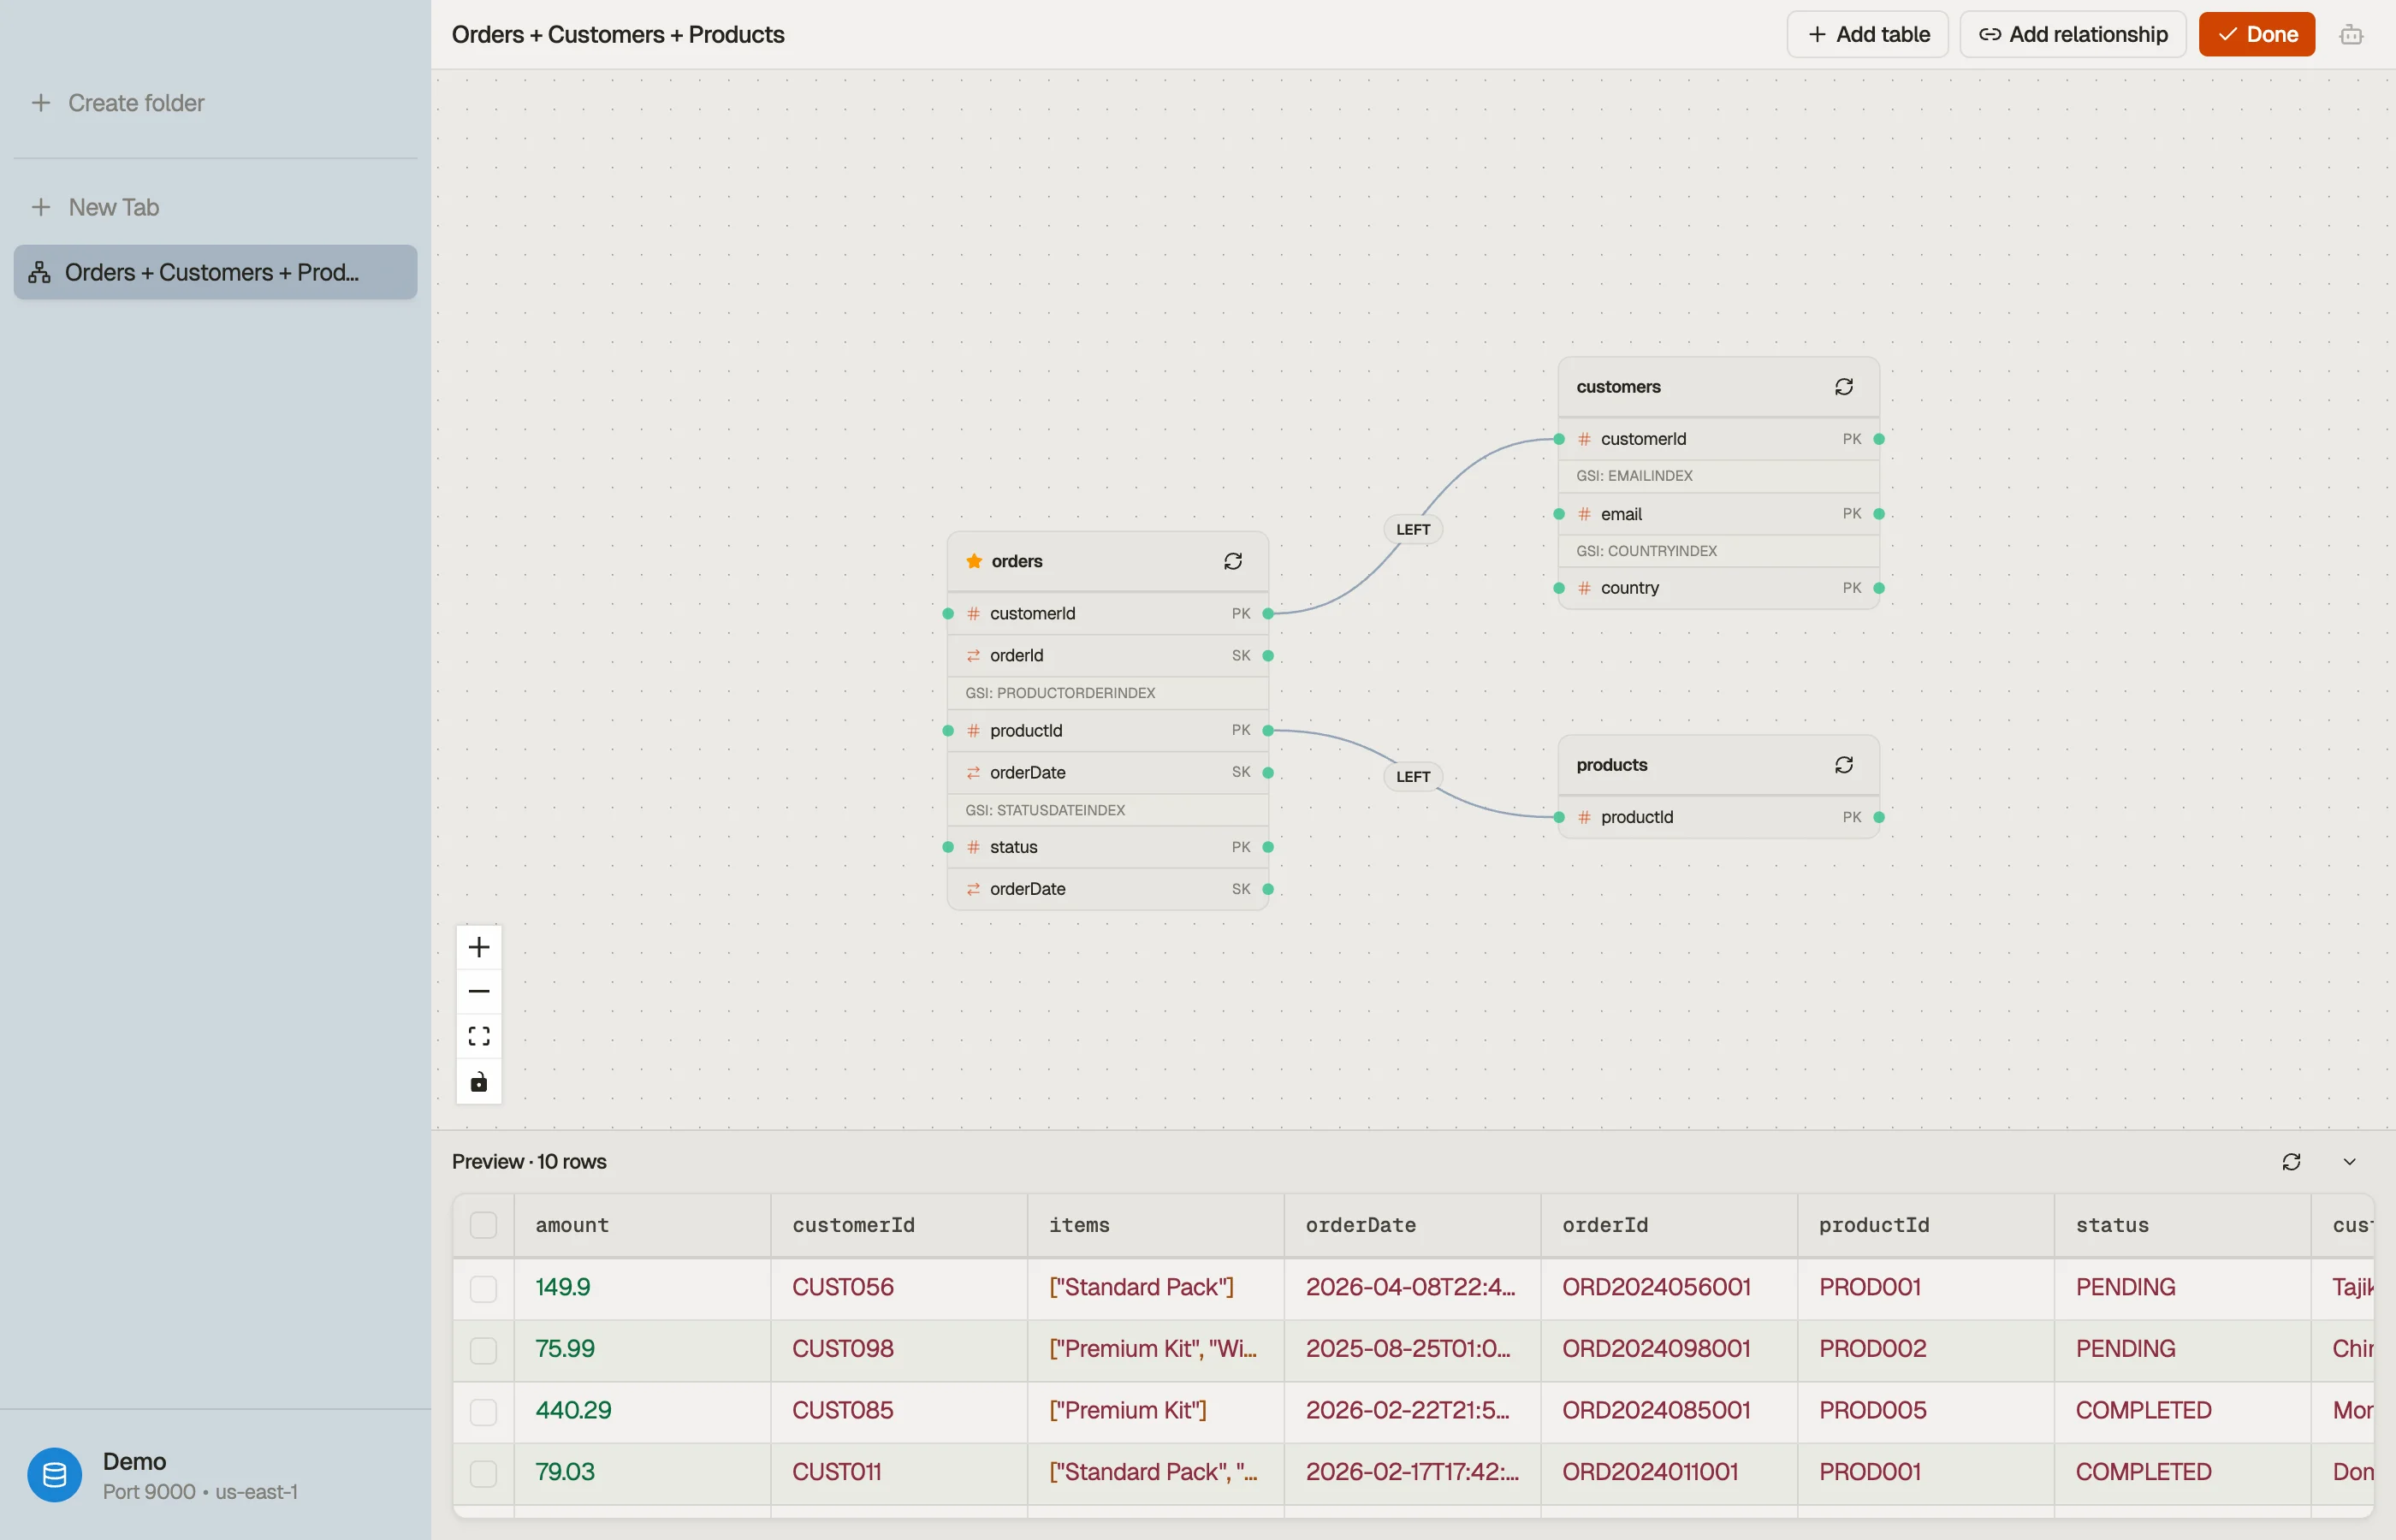Click GSI: STATUSDATEINDEX label in orders

[x=1045, y=810]
